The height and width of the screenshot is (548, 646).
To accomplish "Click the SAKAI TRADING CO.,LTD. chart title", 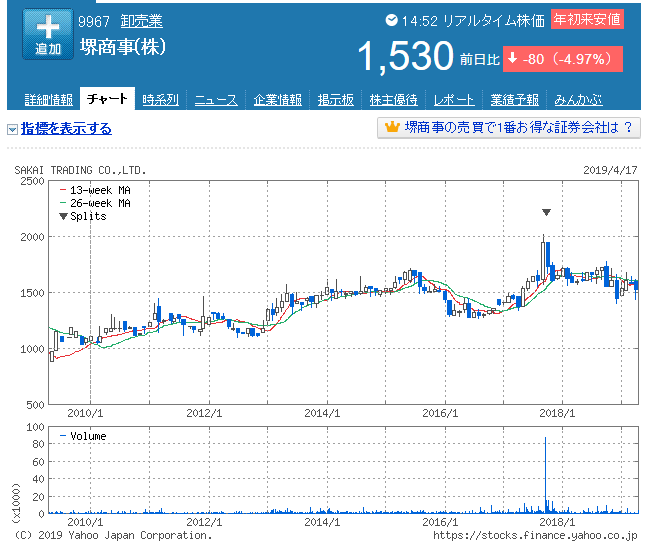I will tap(80, 170).
